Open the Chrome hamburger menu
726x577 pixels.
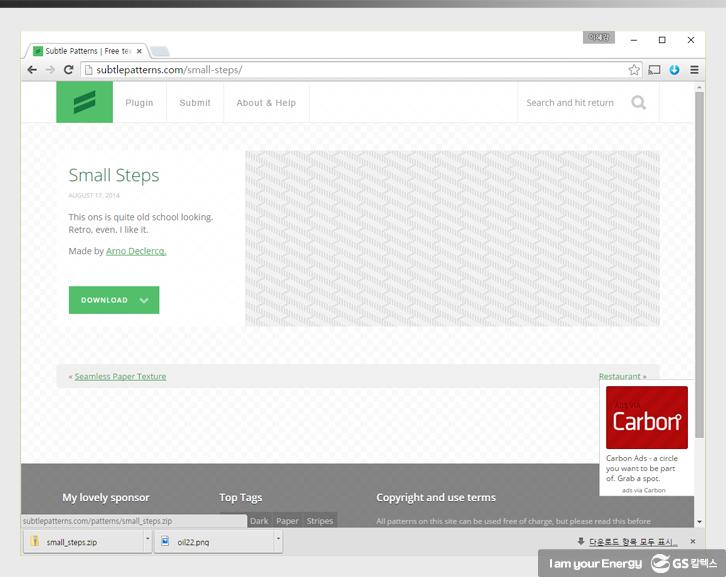pos(694,70)
